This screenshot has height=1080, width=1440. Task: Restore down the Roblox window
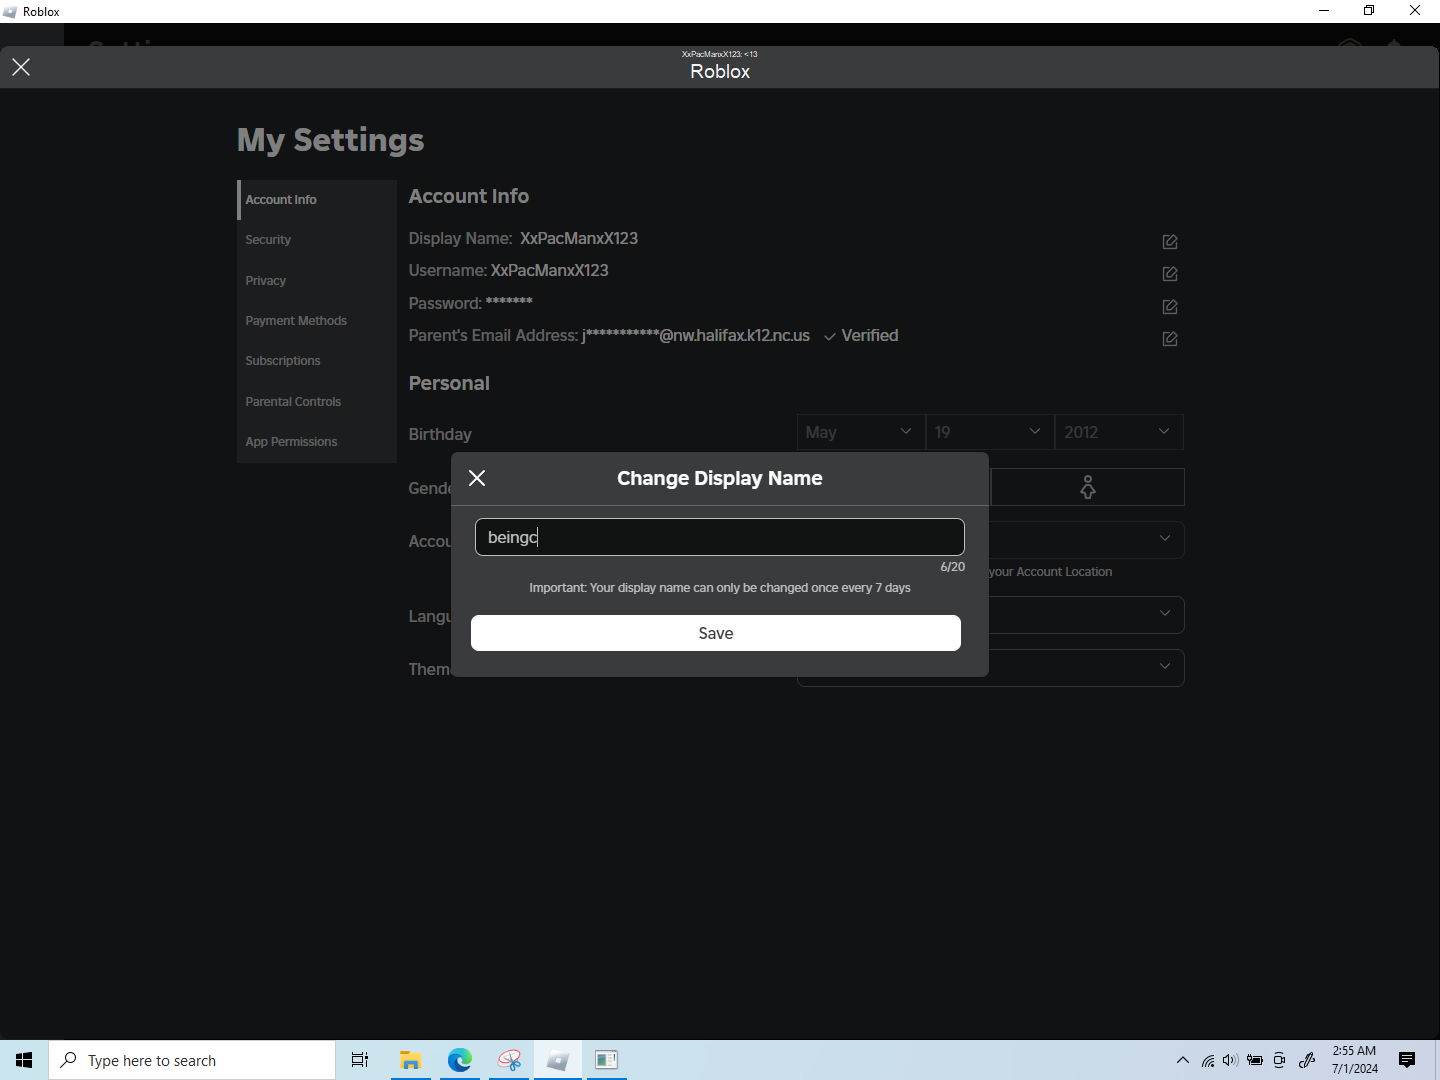[1369, 11]
